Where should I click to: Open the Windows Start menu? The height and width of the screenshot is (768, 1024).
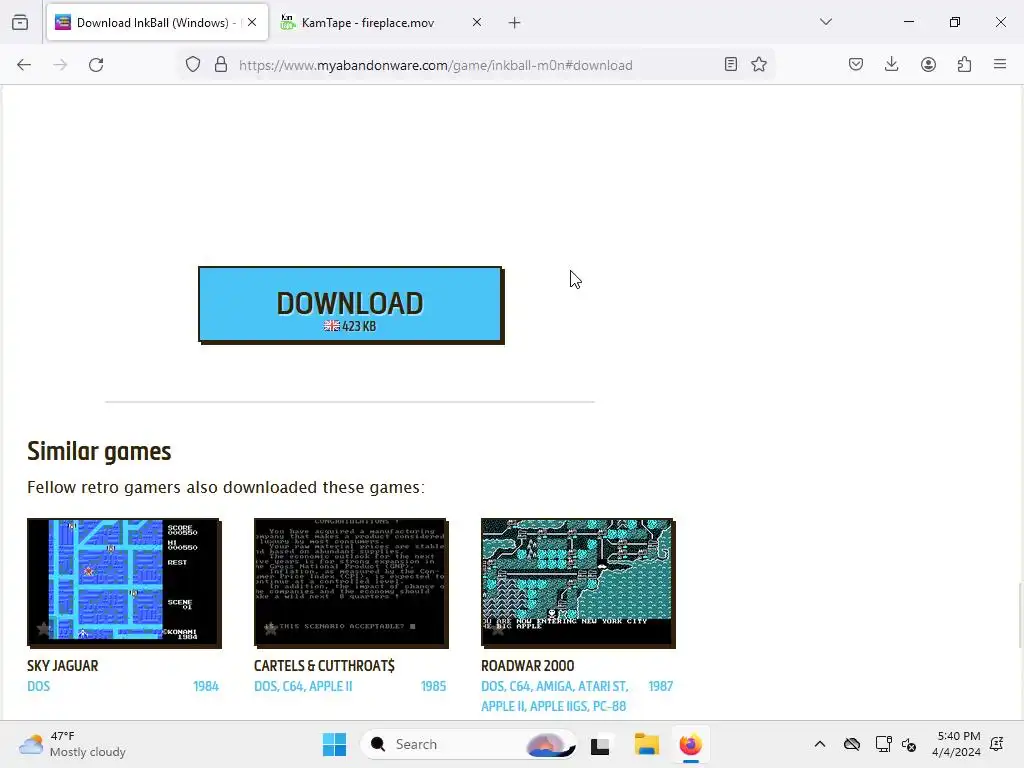[334, 744]
